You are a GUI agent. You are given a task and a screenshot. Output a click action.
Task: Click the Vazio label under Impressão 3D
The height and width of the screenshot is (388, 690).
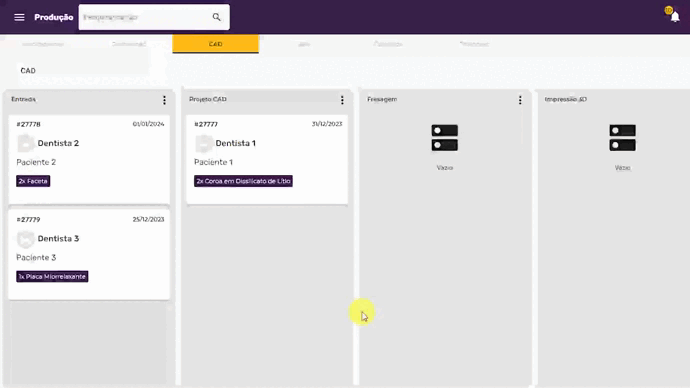tap(622, 168)
